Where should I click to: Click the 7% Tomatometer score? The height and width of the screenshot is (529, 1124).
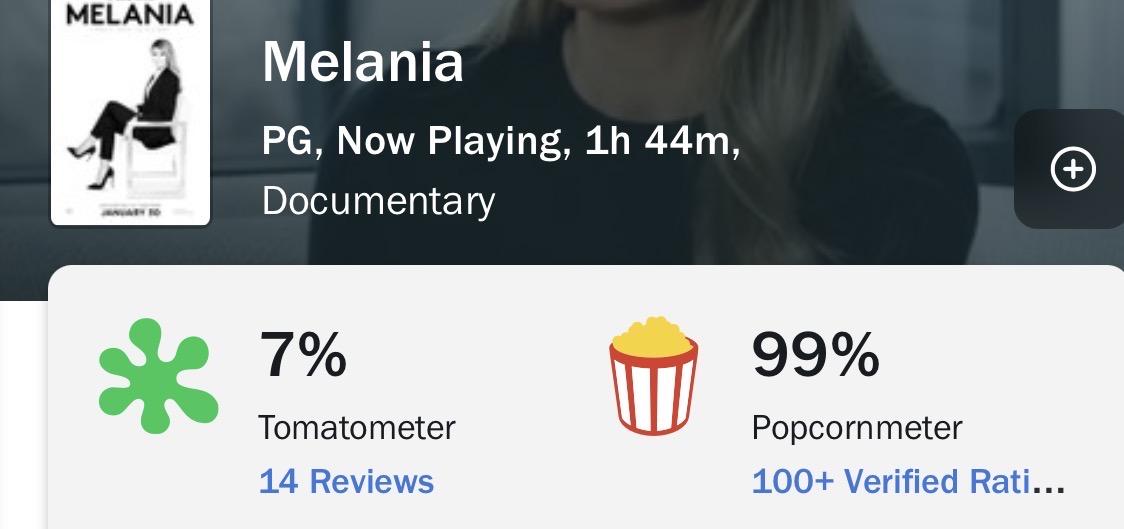point(303,354)
